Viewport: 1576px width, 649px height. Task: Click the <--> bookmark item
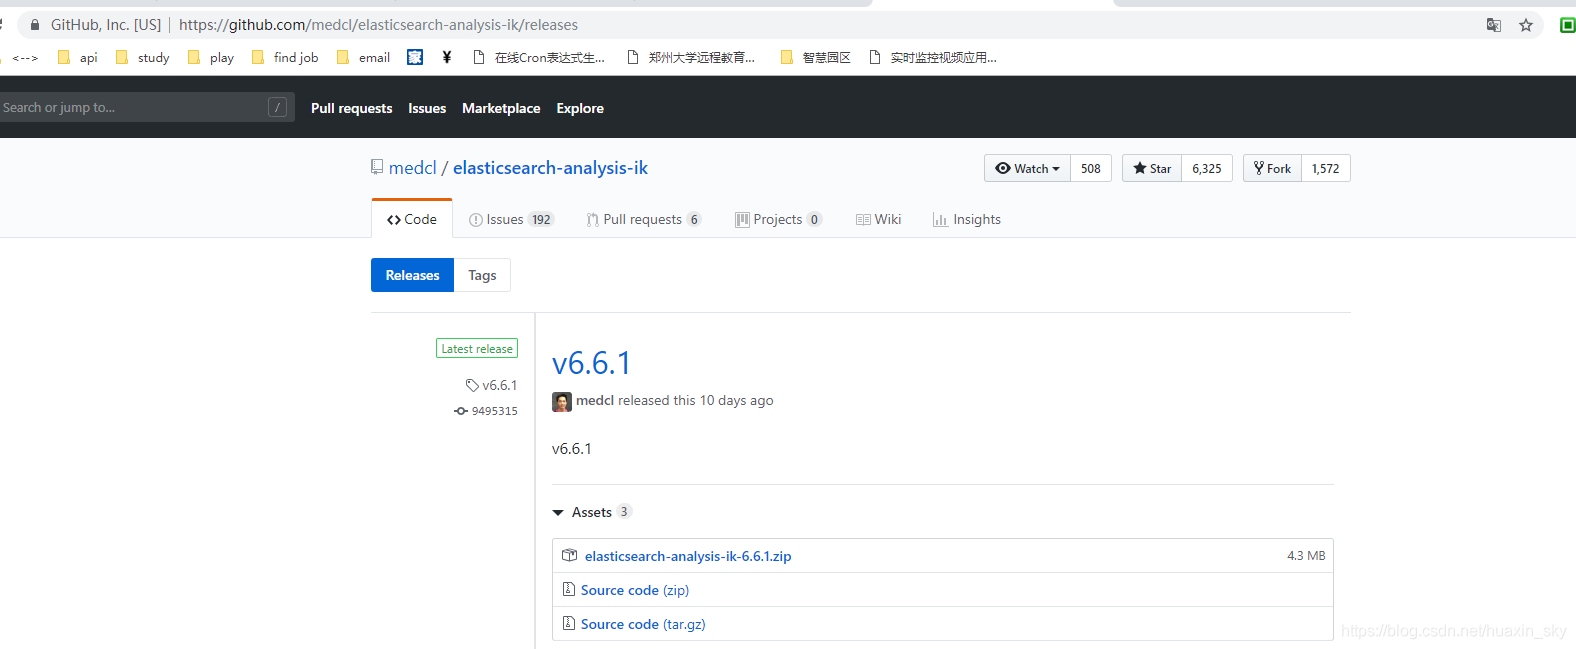click(x=24, y=58)
